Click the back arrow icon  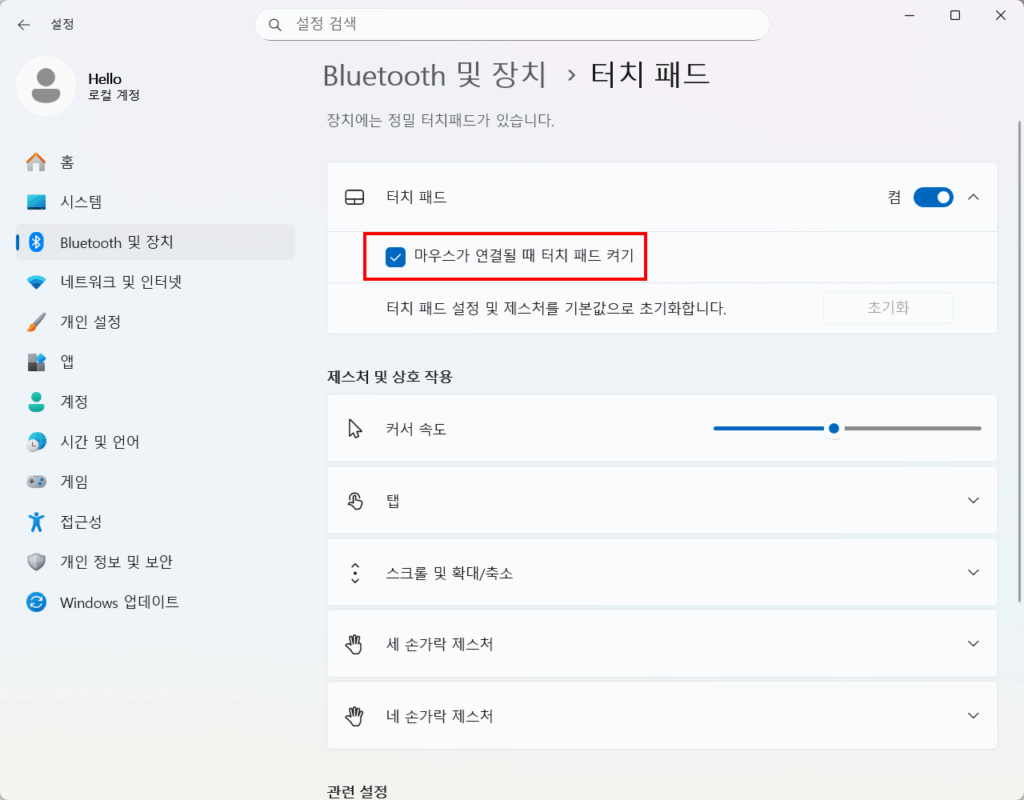click(24, 24)
